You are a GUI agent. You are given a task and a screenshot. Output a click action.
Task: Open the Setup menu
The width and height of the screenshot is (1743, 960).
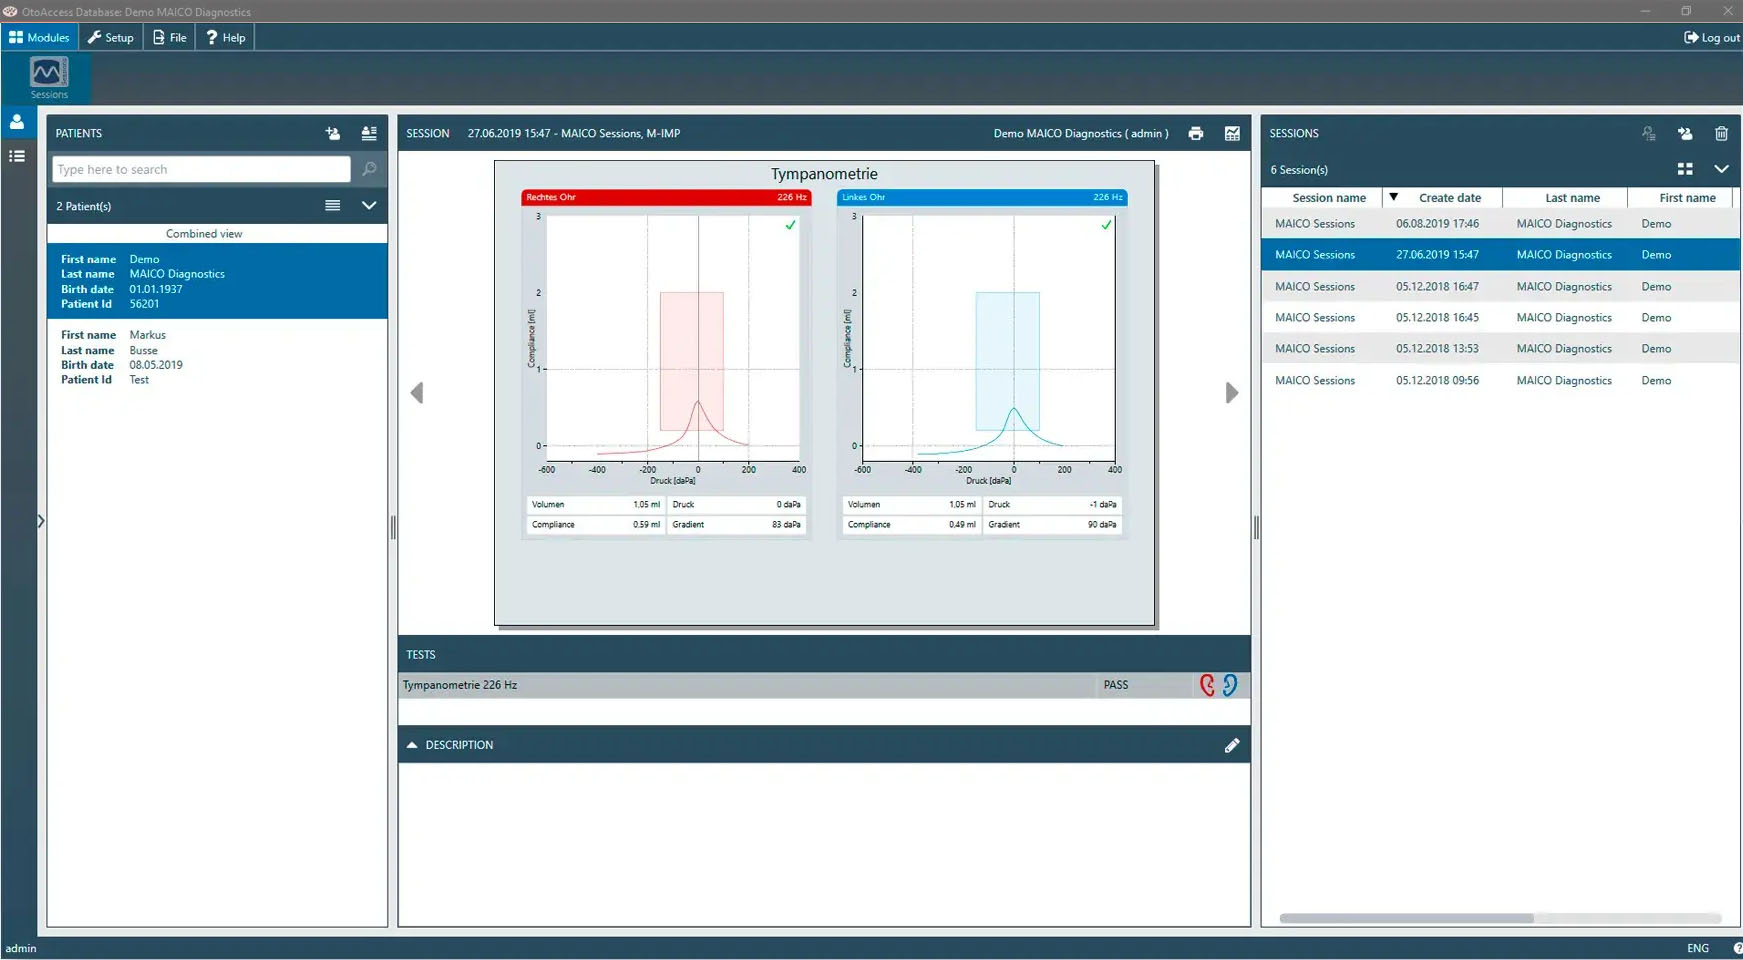[110, 37]
